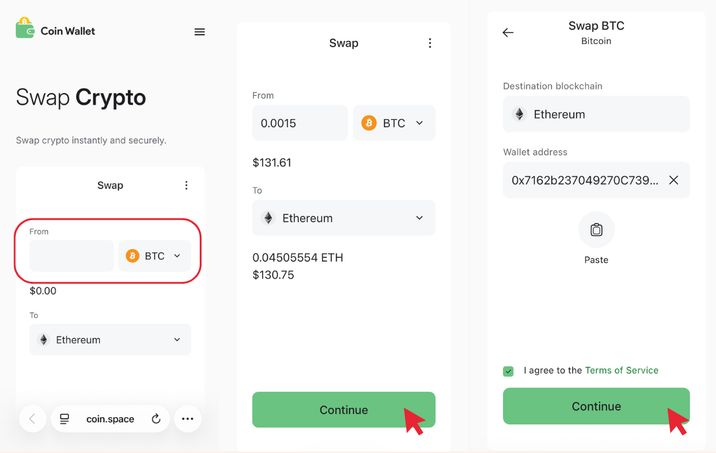Click Continue on the Swap BTC screen

[596, 406]
